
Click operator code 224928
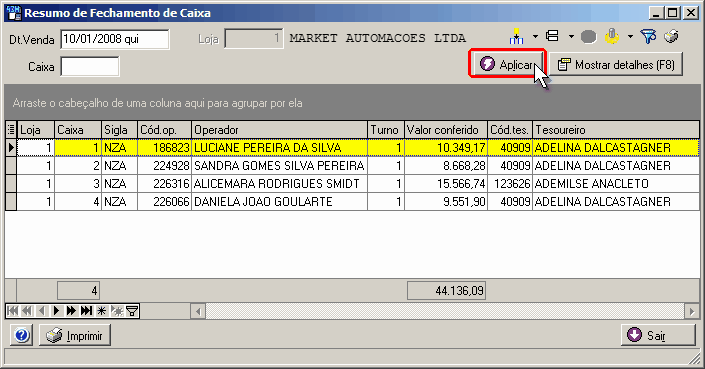165,165
